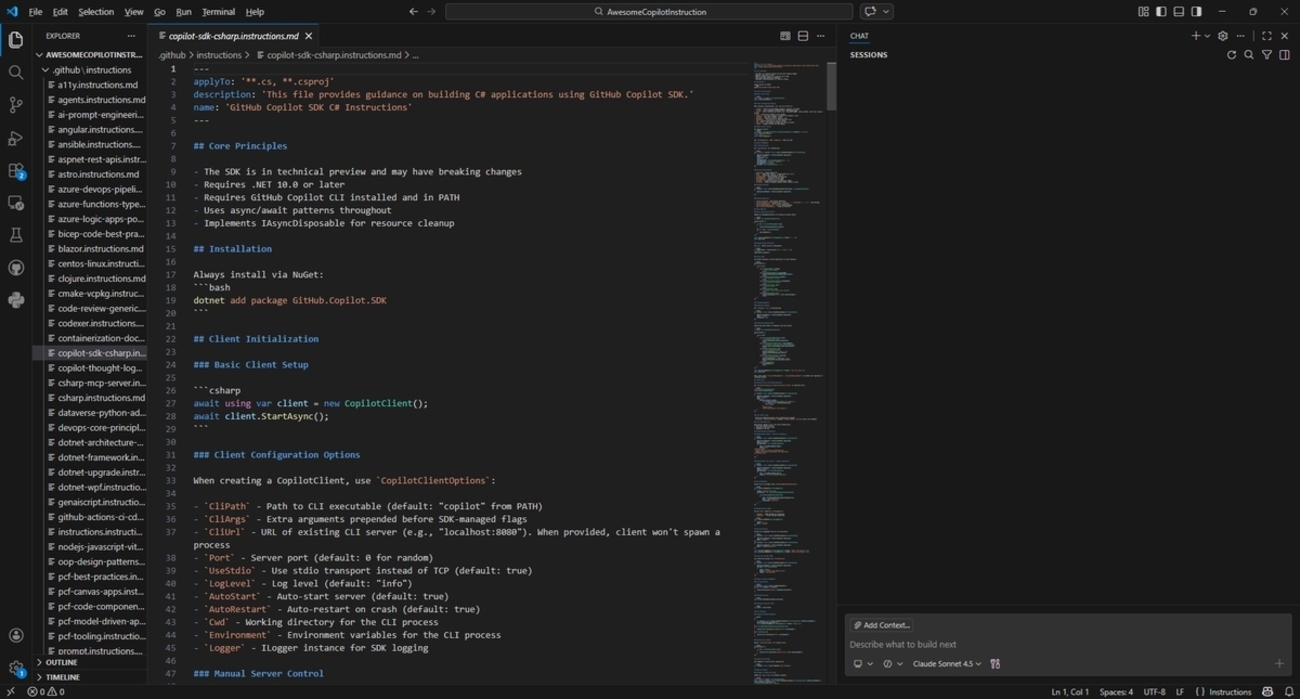Screen dimensions: 1300x699
Task: Collapse the .github\instructions folder
Action: (x=91, y=70)
